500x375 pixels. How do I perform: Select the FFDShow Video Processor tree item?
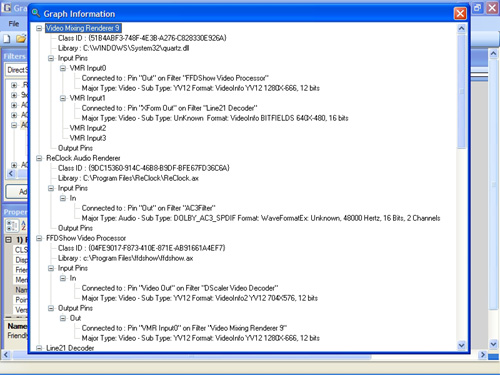[x=86, y=238]
